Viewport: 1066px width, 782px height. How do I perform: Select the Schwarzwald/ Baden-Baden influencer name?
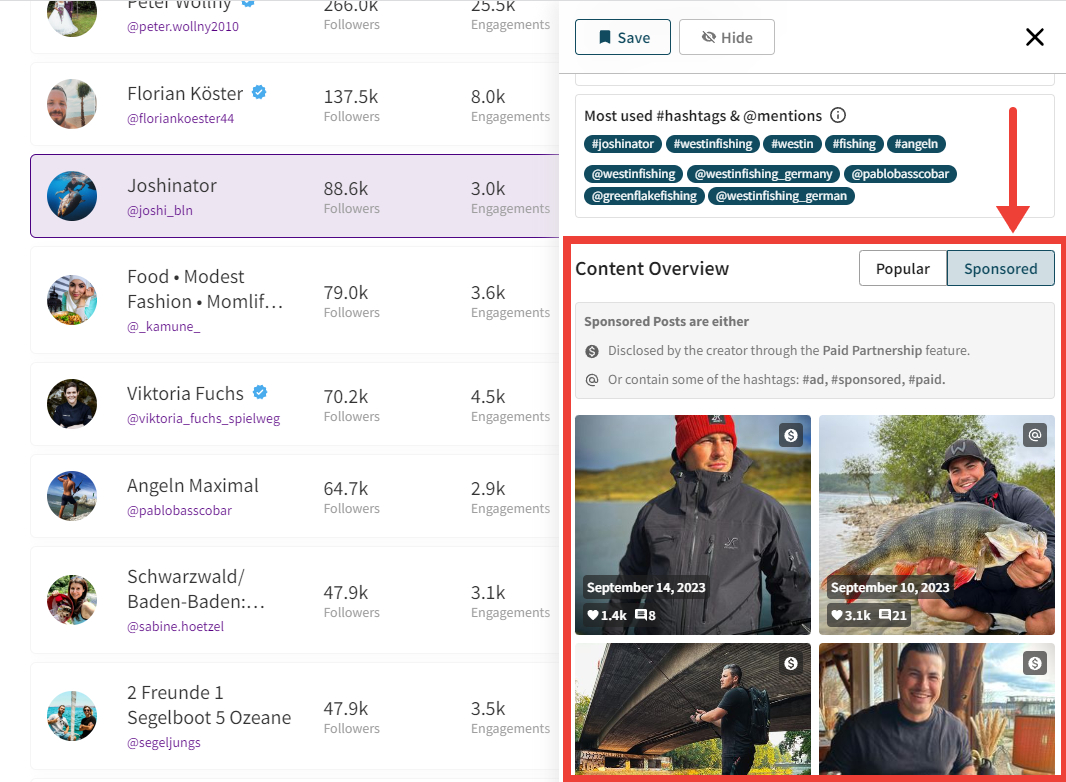tap(196, 589)
